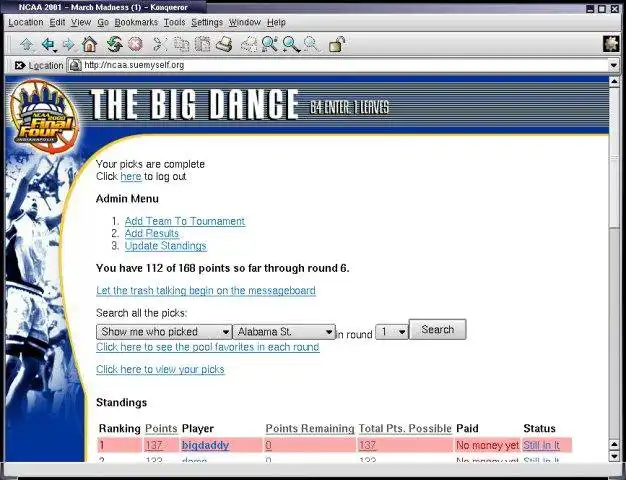Sort by Total Pts. Possible header
Screen dimensions: 626x480
click(x=405, y=428)
